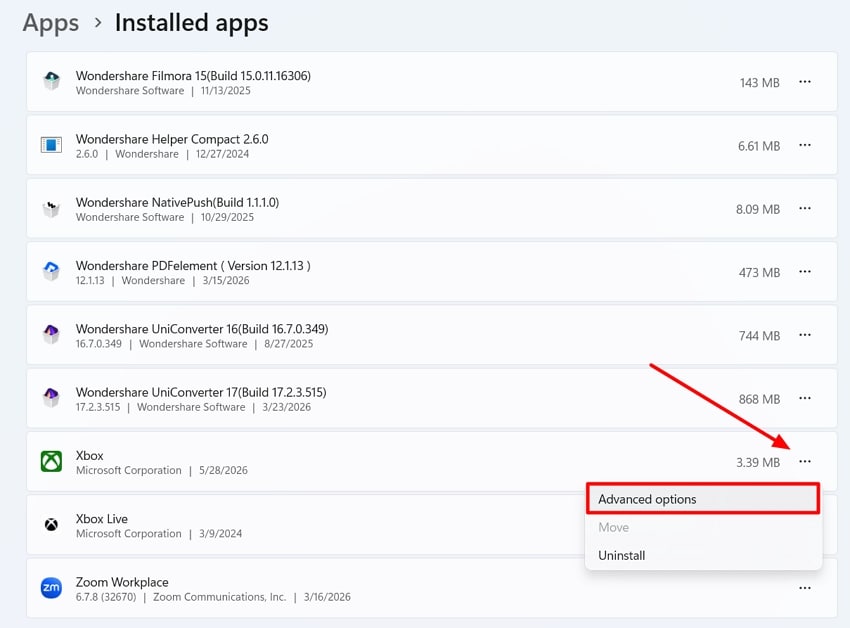This screenshot has height=628, width=850.
Task: Open more options for UniConverter 16
Action: click(805, 335)
